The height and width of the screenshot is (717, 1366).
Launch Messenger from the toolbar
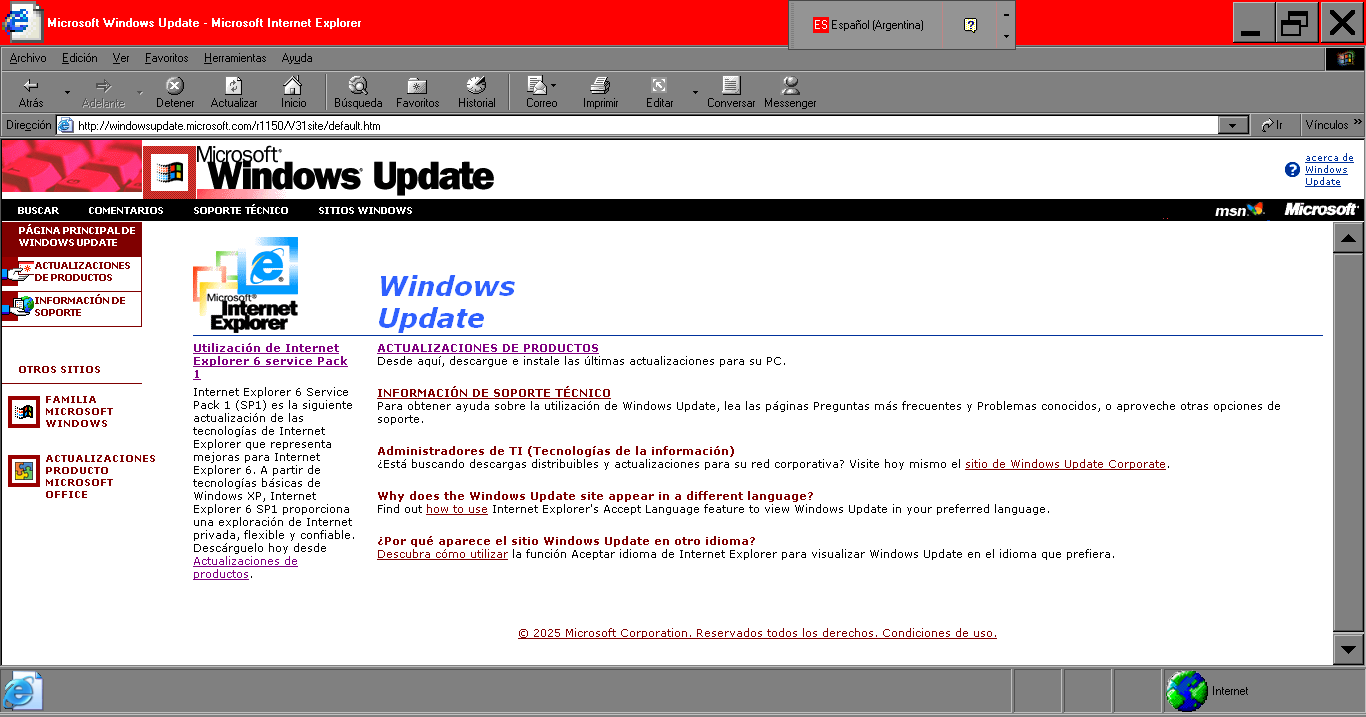point(790,91)
